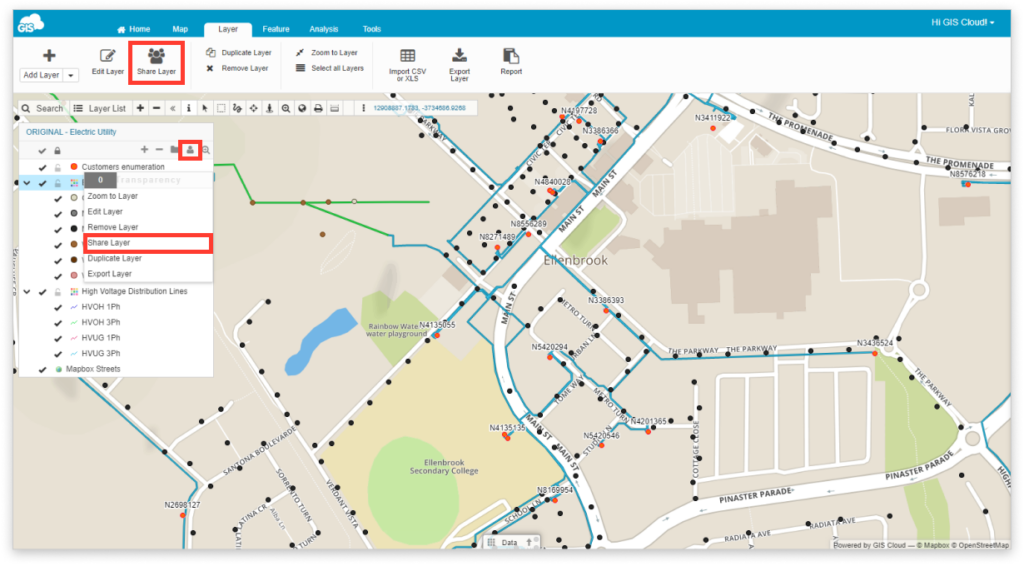This screenshot has width=1024, height=566.
Task: Click the ORIGINAL - Electric Utility title
Action: (71, 132)
